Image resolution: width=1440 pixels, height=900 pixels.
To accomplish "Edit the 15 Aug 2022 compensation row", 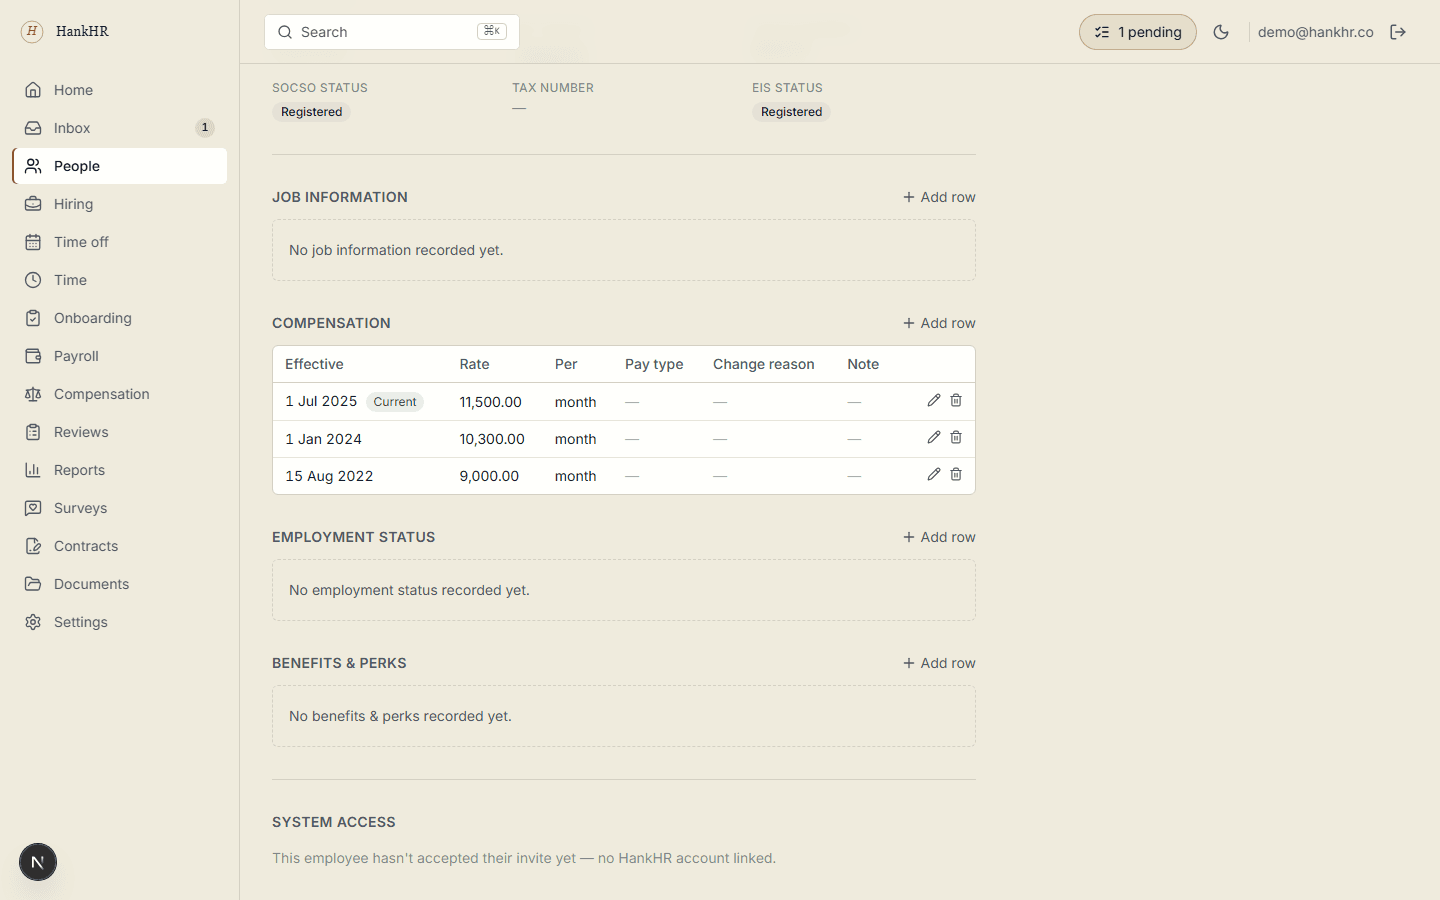I will [934, 474].
